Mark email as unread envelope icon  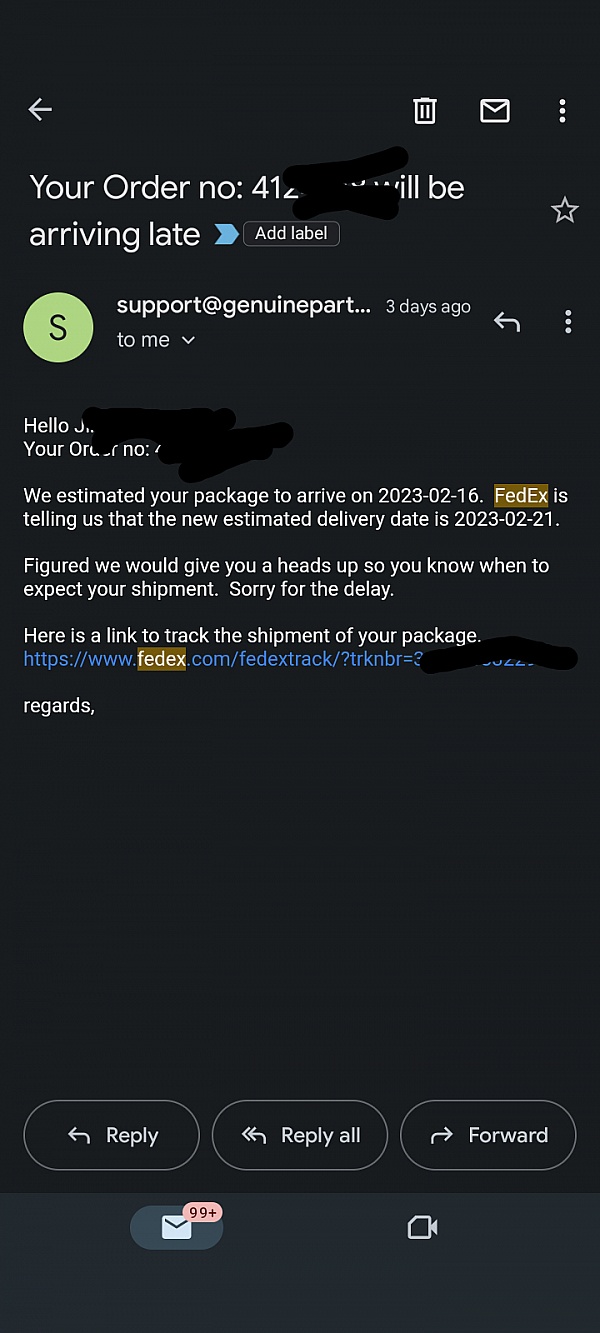tap(495, 110)
